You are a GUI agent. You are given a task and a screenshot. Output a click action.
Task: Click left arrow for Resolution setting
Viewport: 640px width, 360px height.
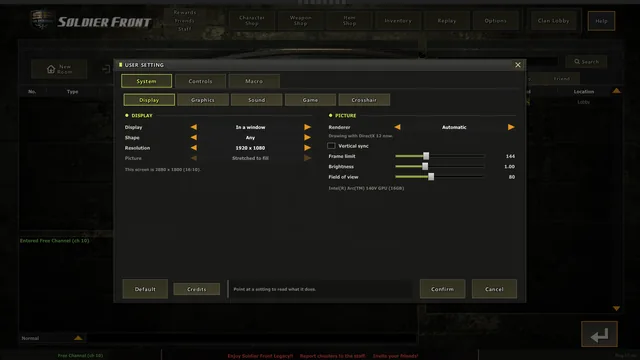tap(194, 148)
